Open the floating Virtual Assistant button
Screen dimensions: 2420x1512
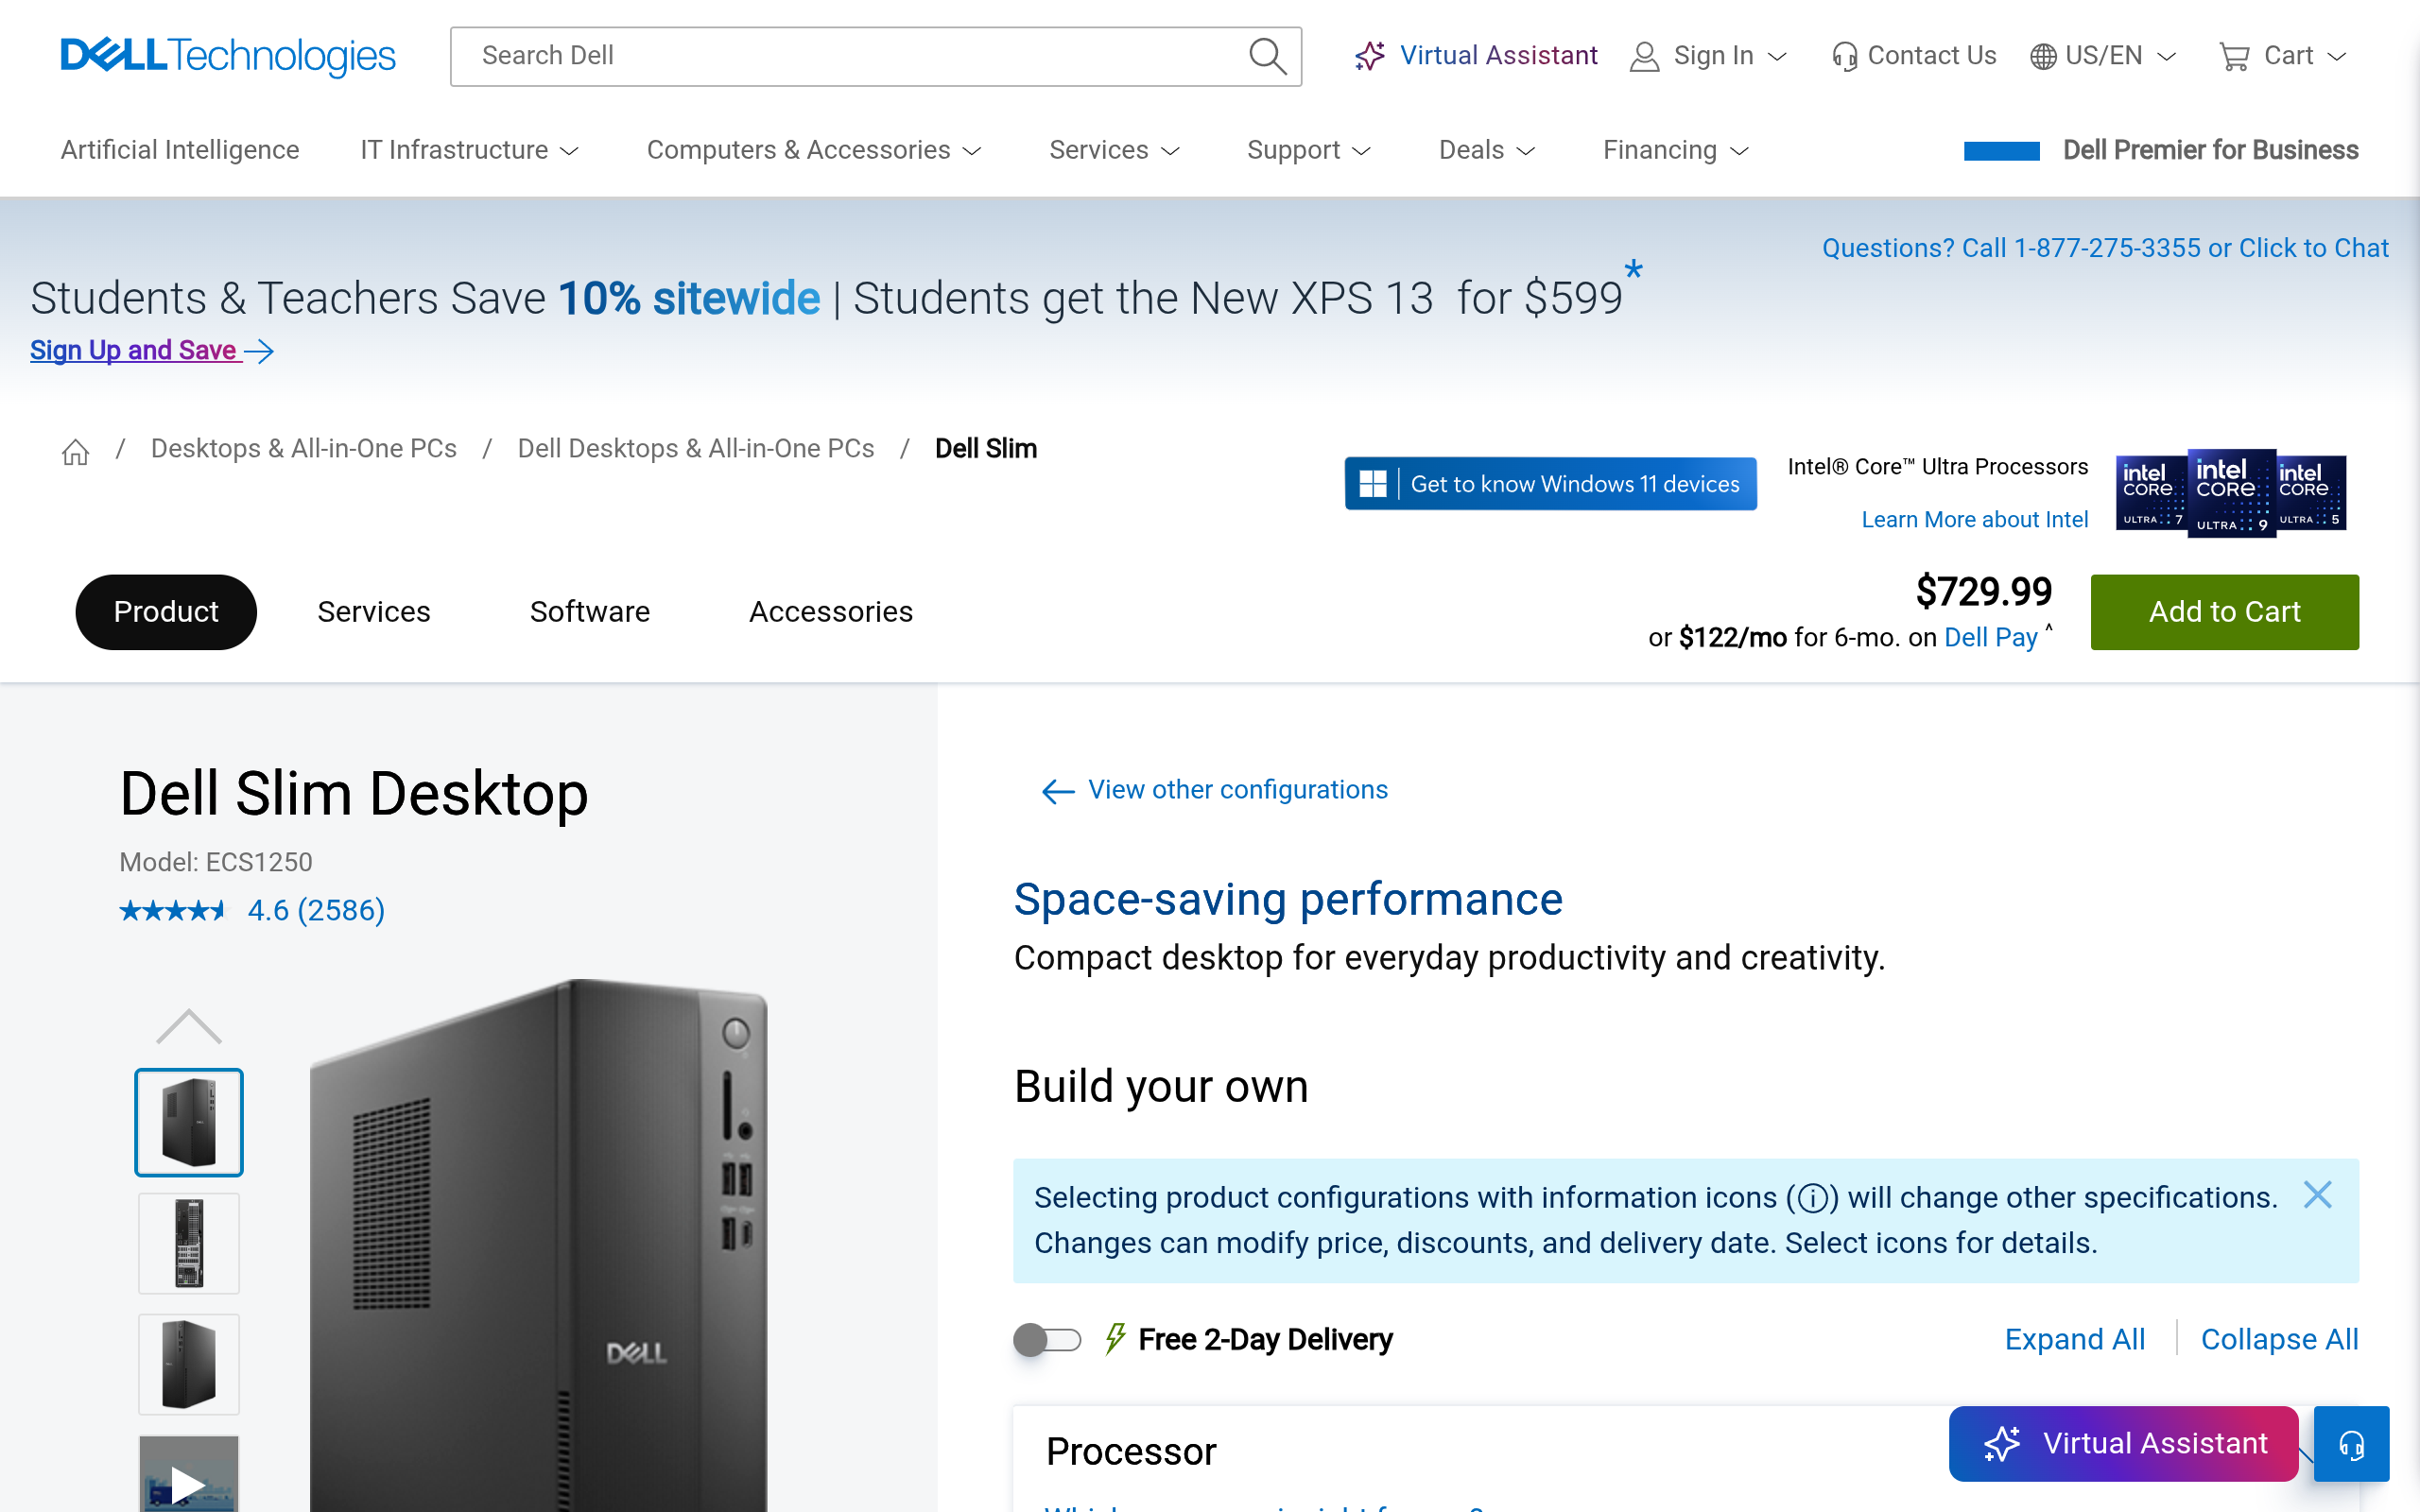[x=2124, y=1444]
